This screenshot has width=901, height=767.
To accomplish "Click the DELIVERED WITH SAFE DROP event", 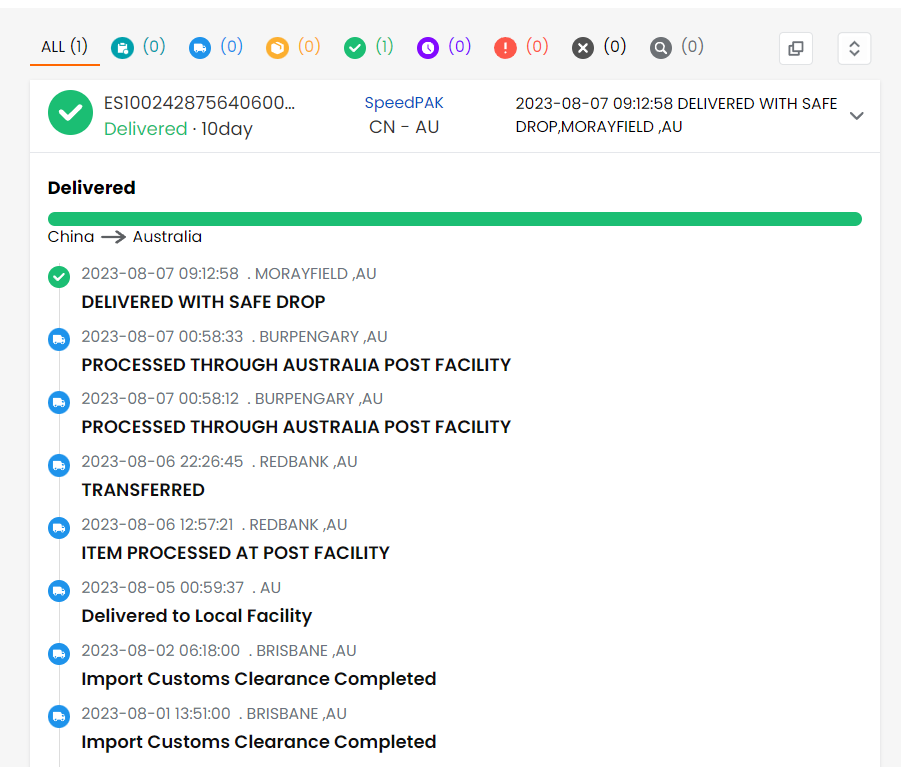I will point(203,301).
